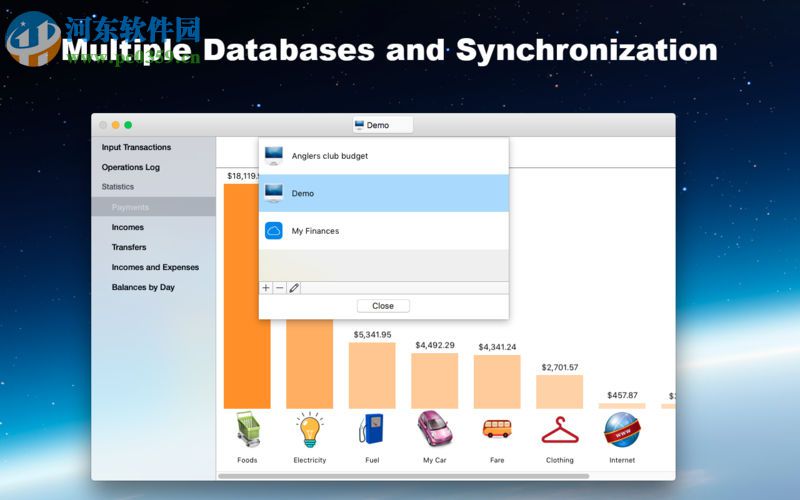The width and height of the screenshot is (800, 500).
Task: Click the Fare bus icon
Action: 497,429
